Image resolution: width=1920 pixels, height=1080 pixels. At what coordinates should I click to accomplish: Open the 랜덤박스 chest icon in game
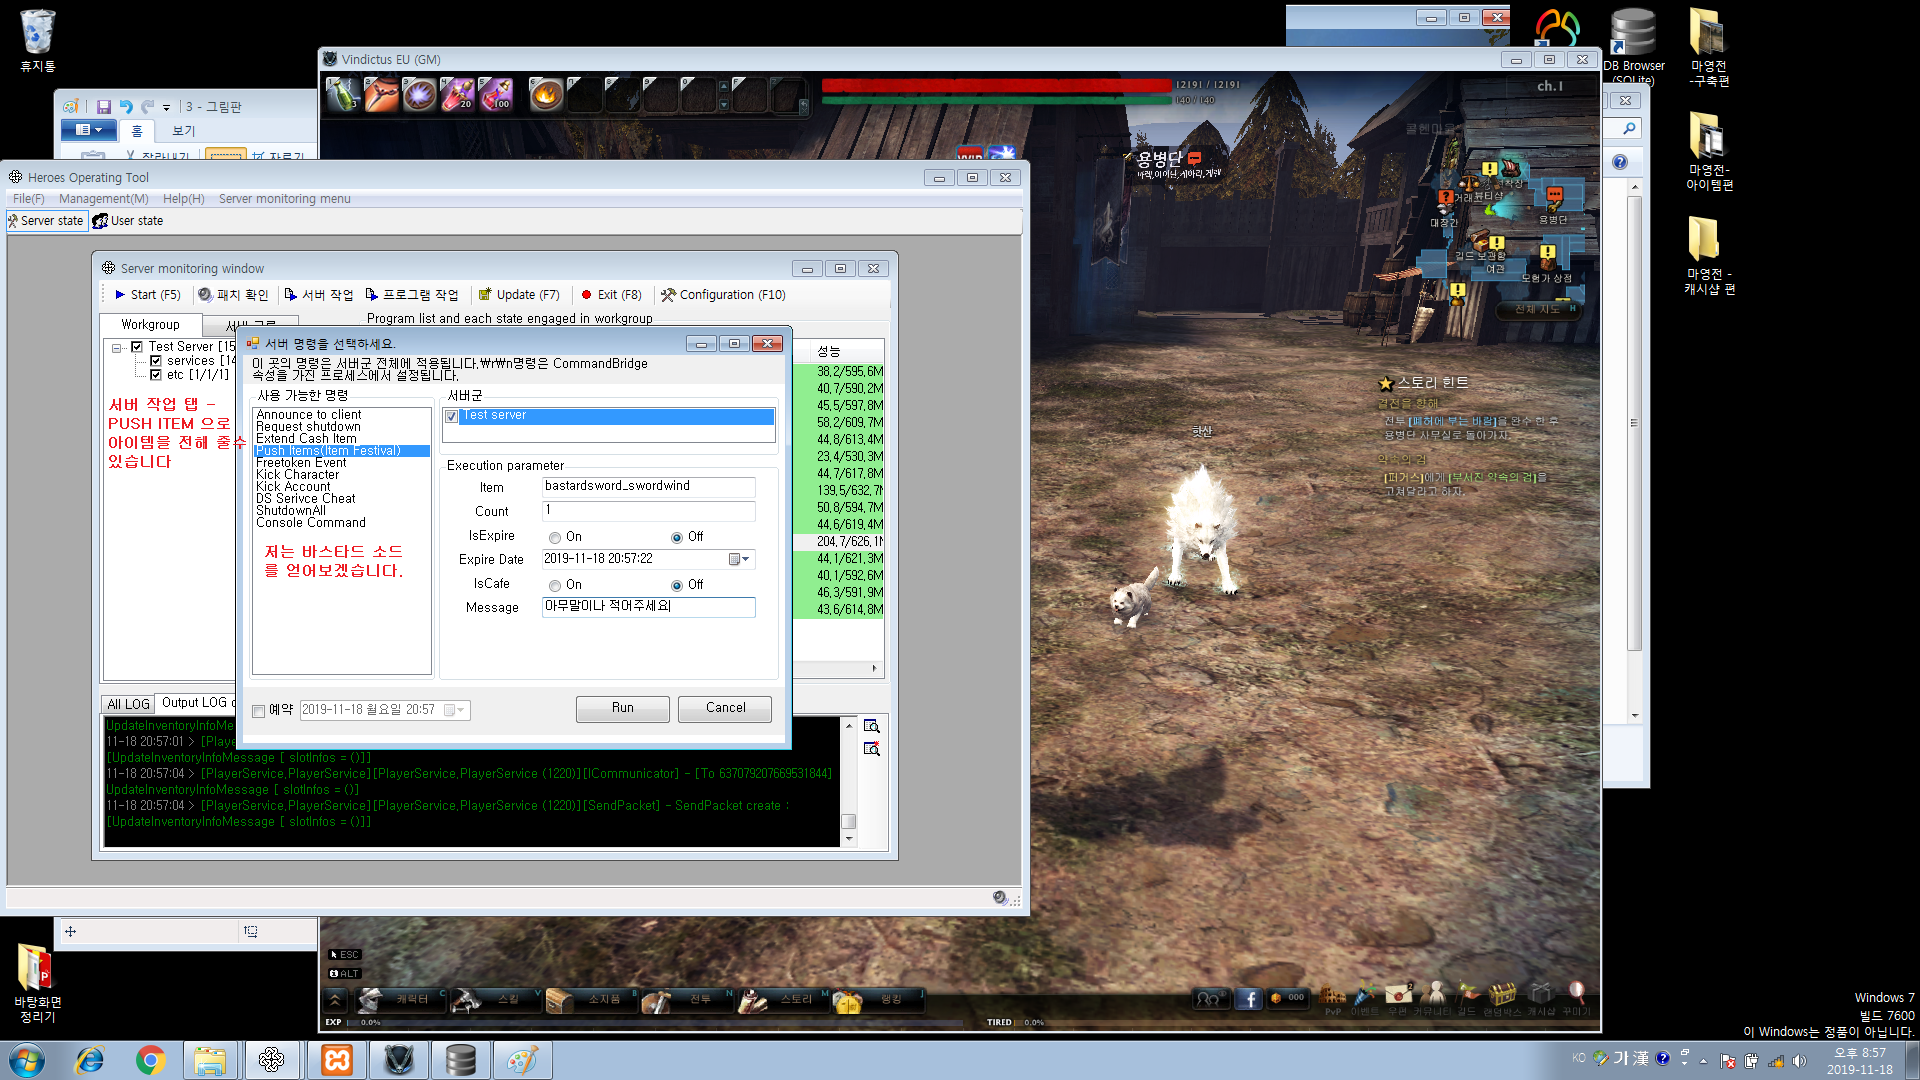1502,998
